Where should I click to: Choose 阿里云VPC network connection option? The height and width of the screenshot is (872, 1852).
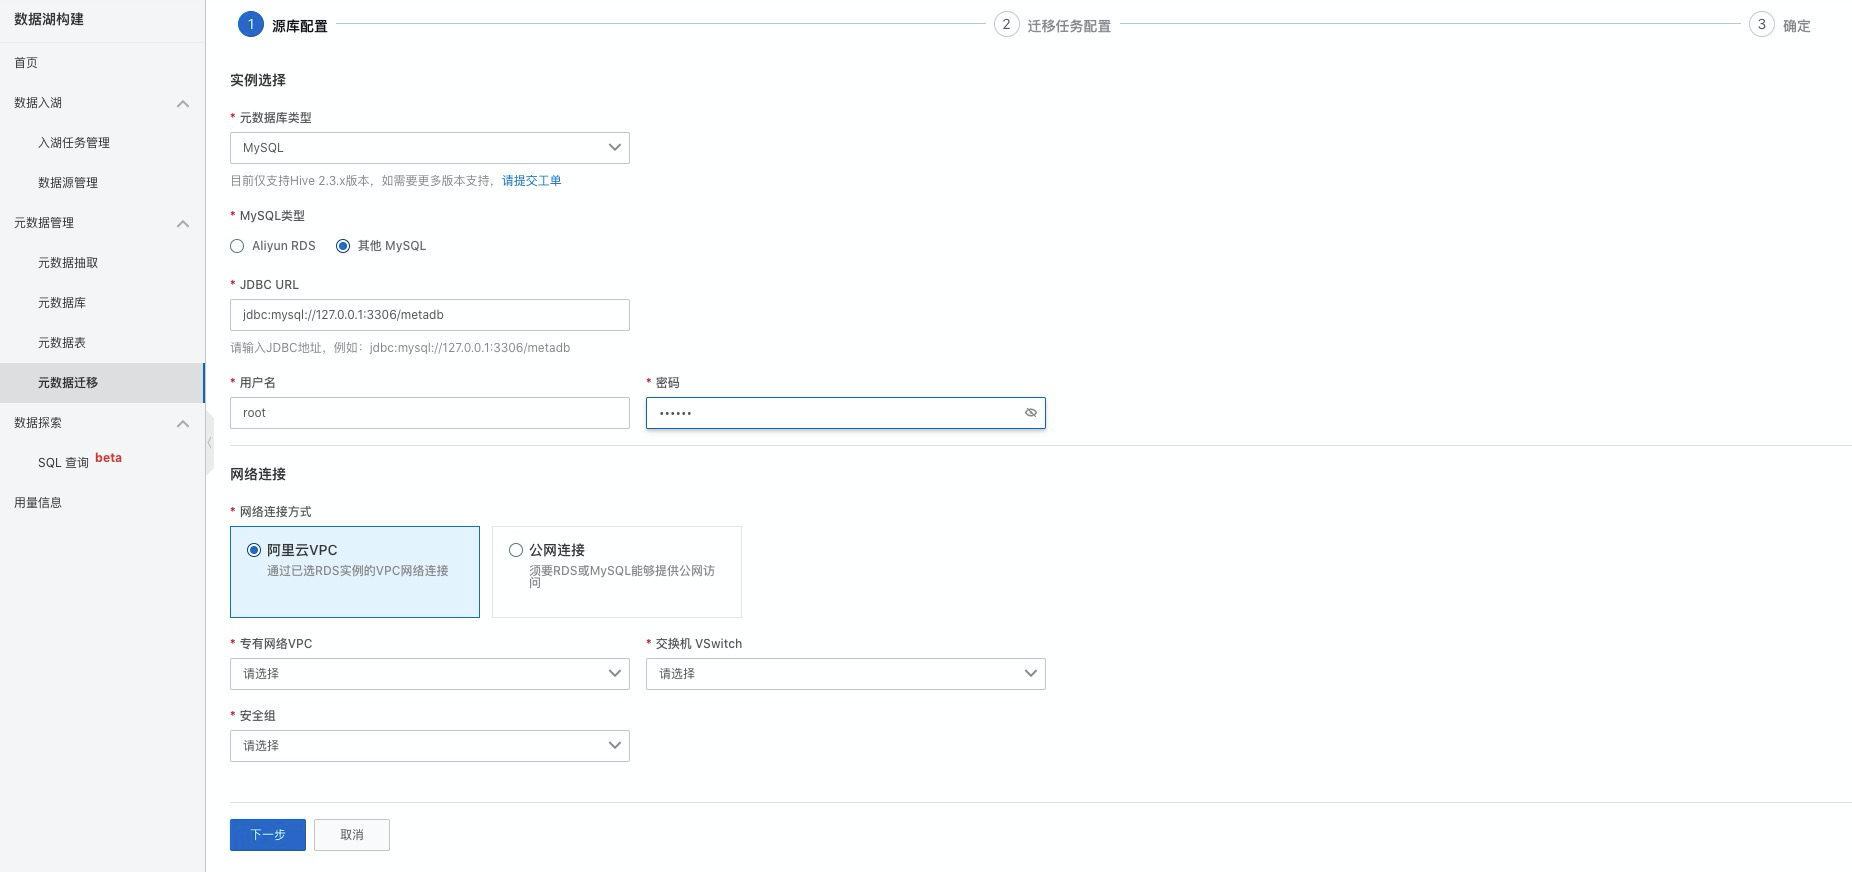coord(355,572)
